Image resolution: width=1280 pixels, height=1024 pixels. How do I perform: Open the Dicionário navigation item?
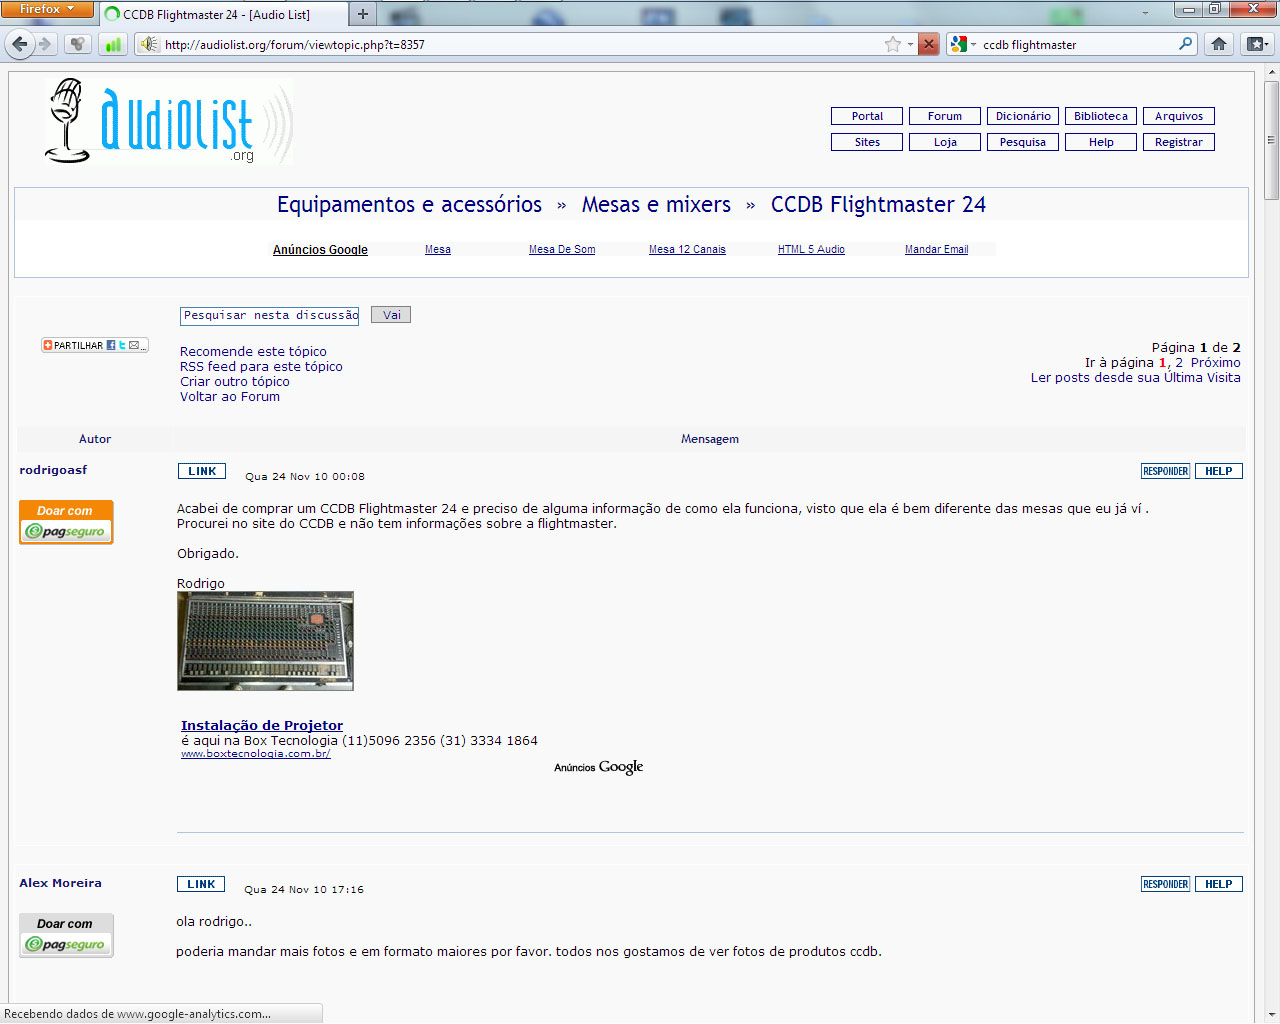tap(1022, 116)
